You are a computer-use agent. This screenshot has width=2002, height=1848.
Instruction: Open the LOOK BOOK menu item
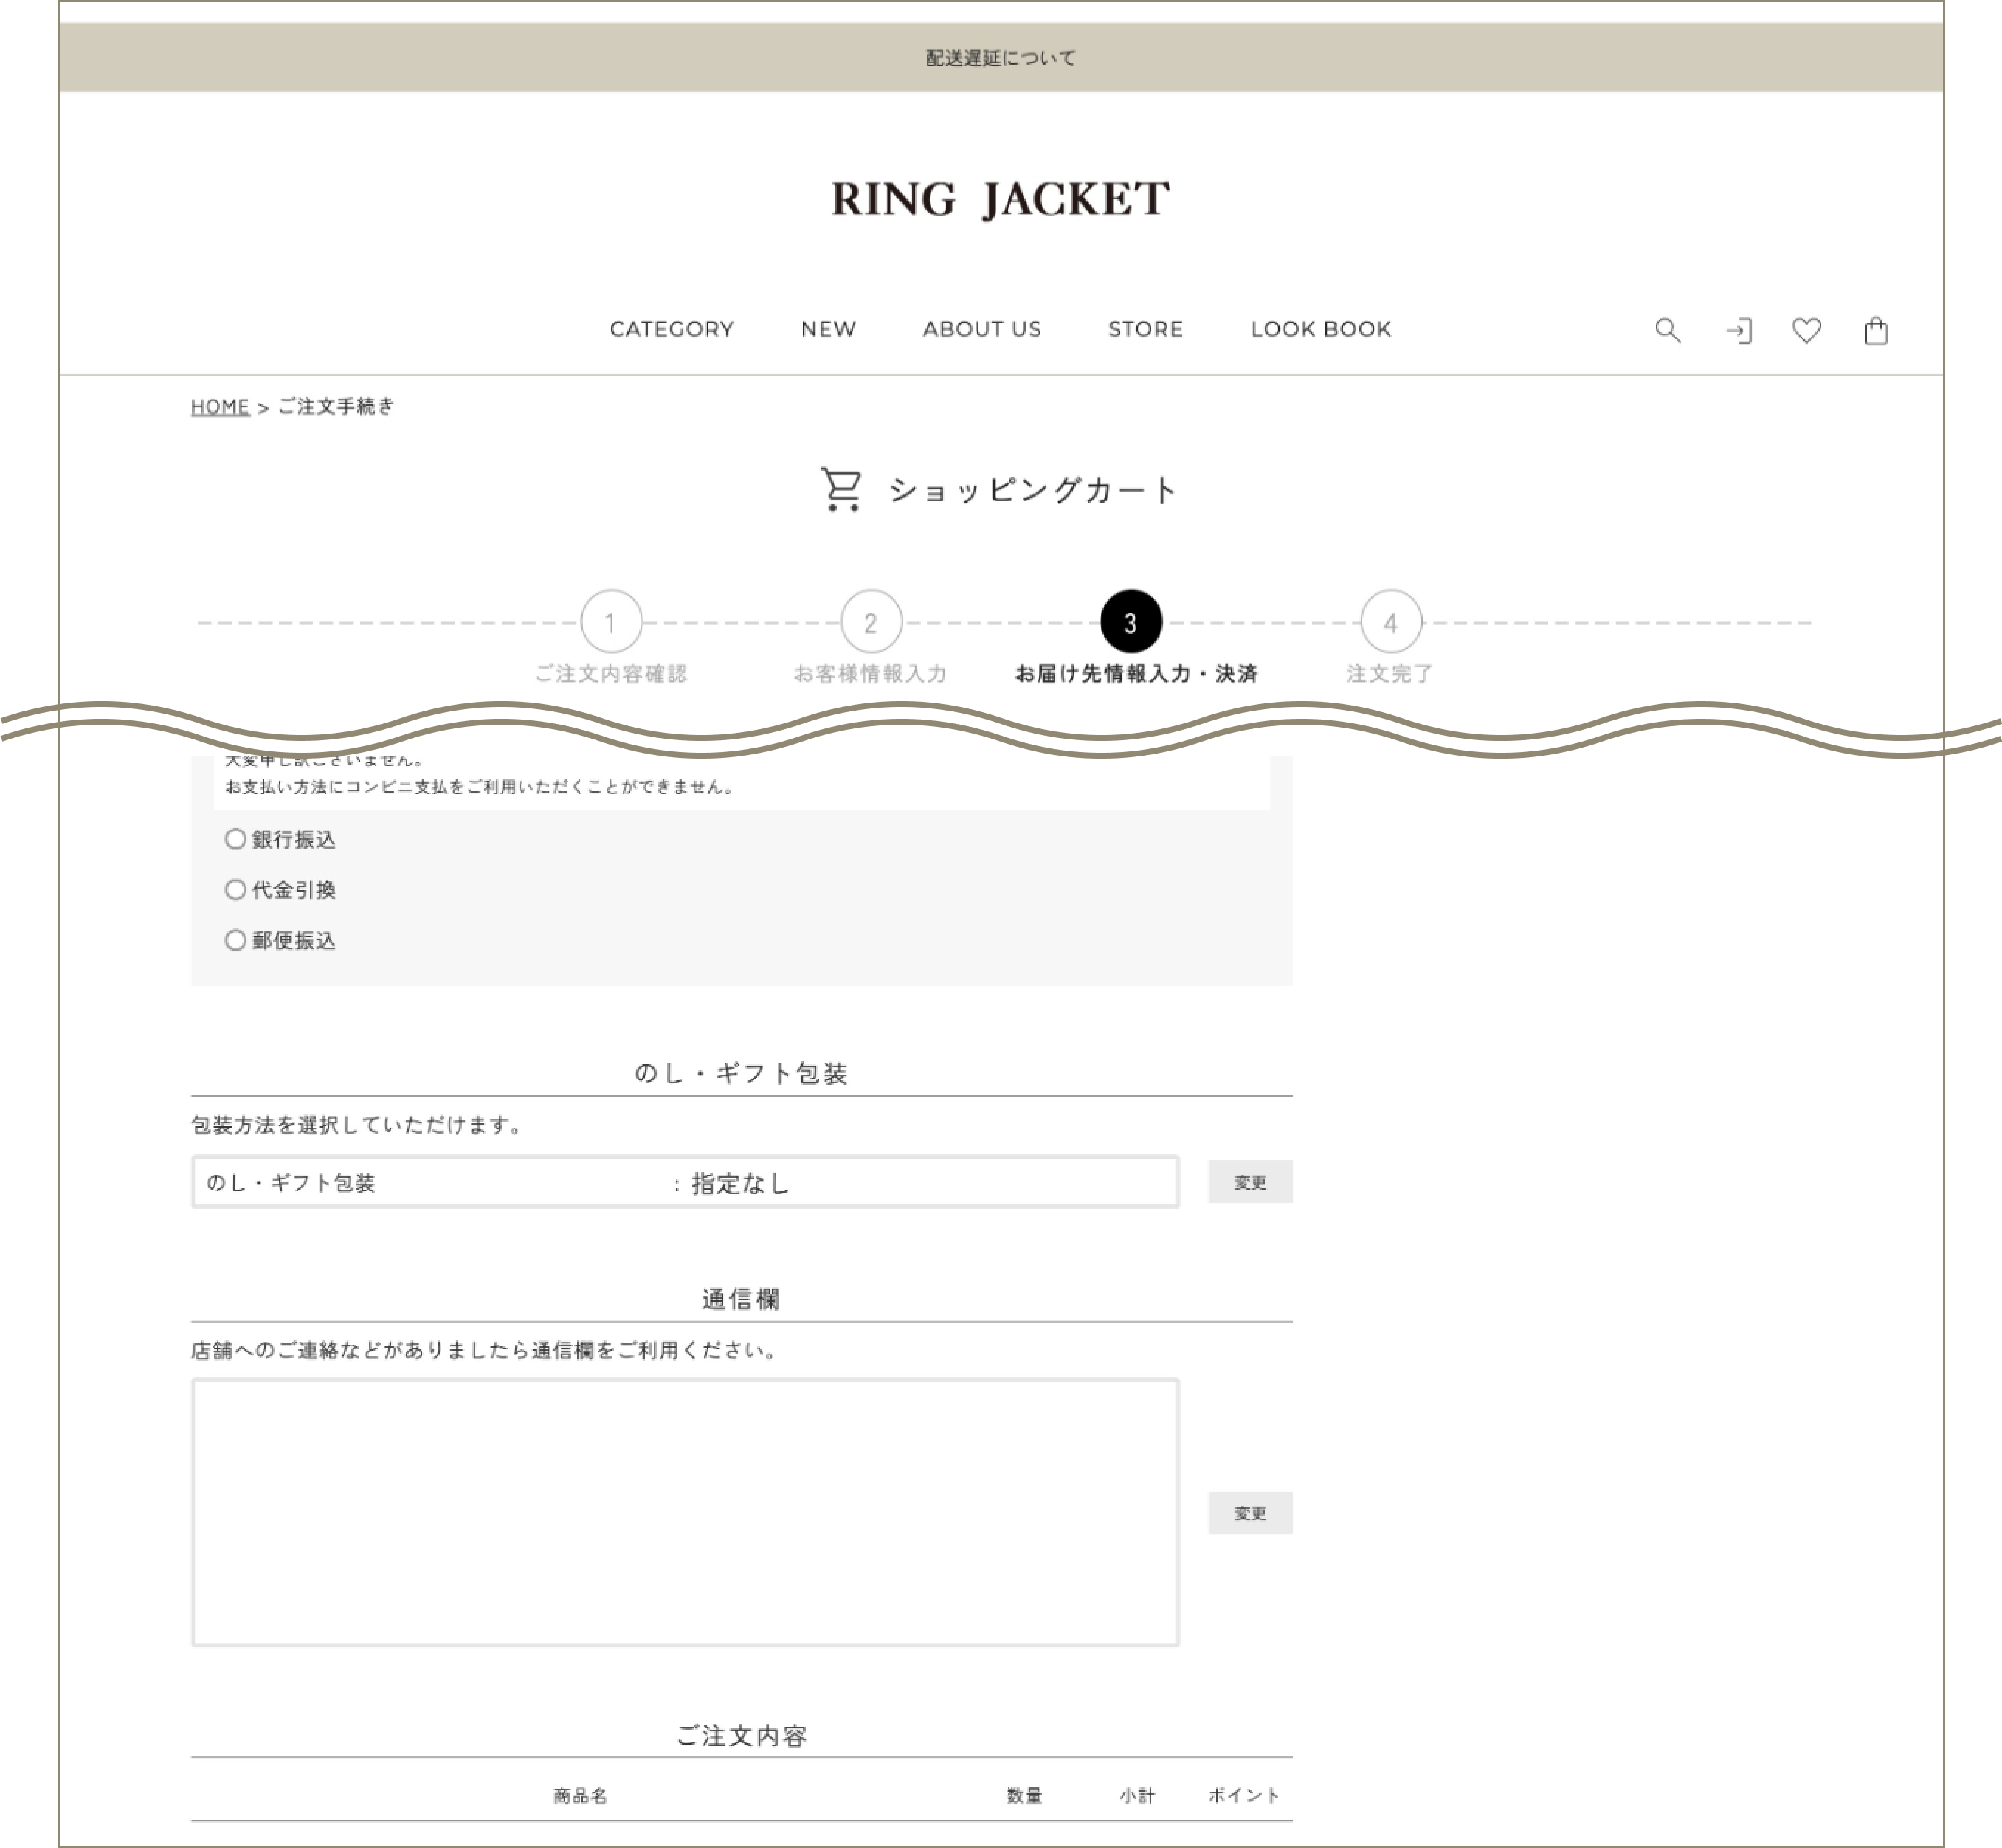[x=1320, y=329]
